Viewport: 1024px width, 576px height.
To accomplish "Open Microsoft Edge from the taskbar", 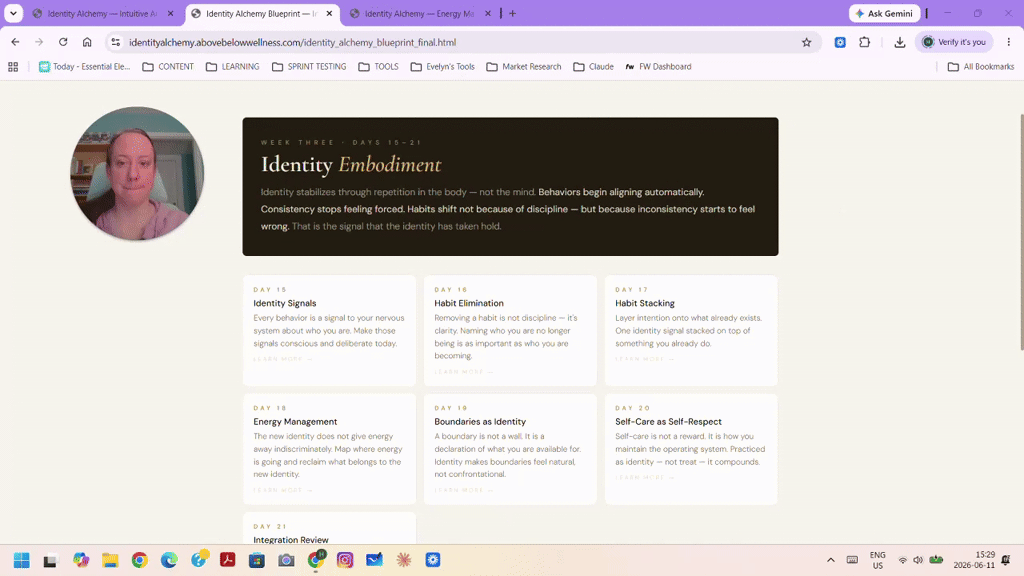I will click(x=169, y=560).
